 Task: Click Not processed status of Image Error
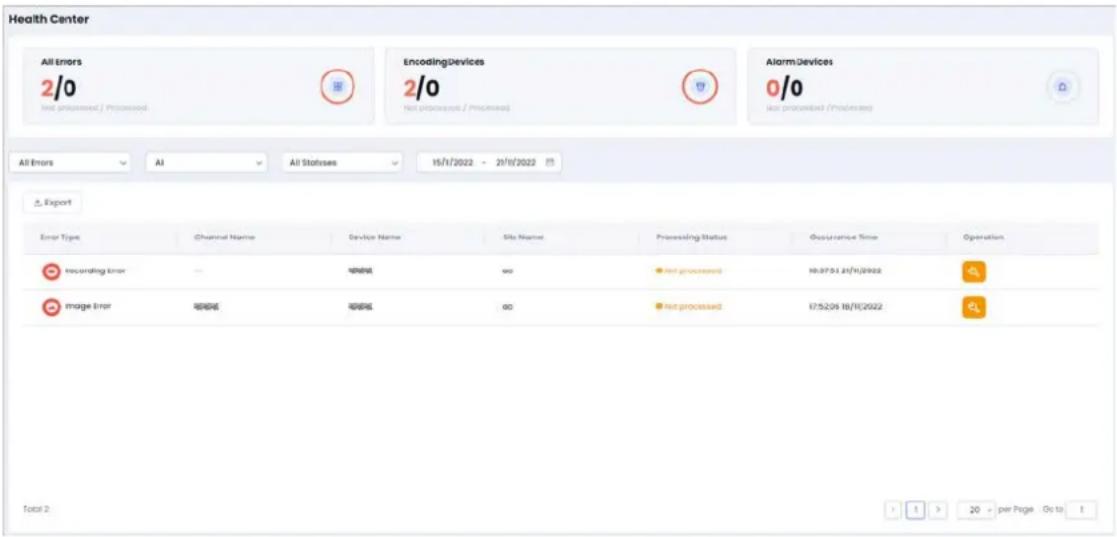[689, 307]
